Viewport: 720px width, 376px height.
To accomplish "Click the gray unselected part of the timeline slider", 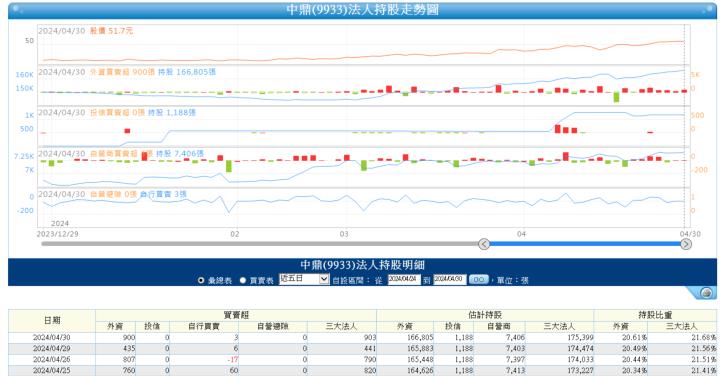I will (x=259, y=244).
